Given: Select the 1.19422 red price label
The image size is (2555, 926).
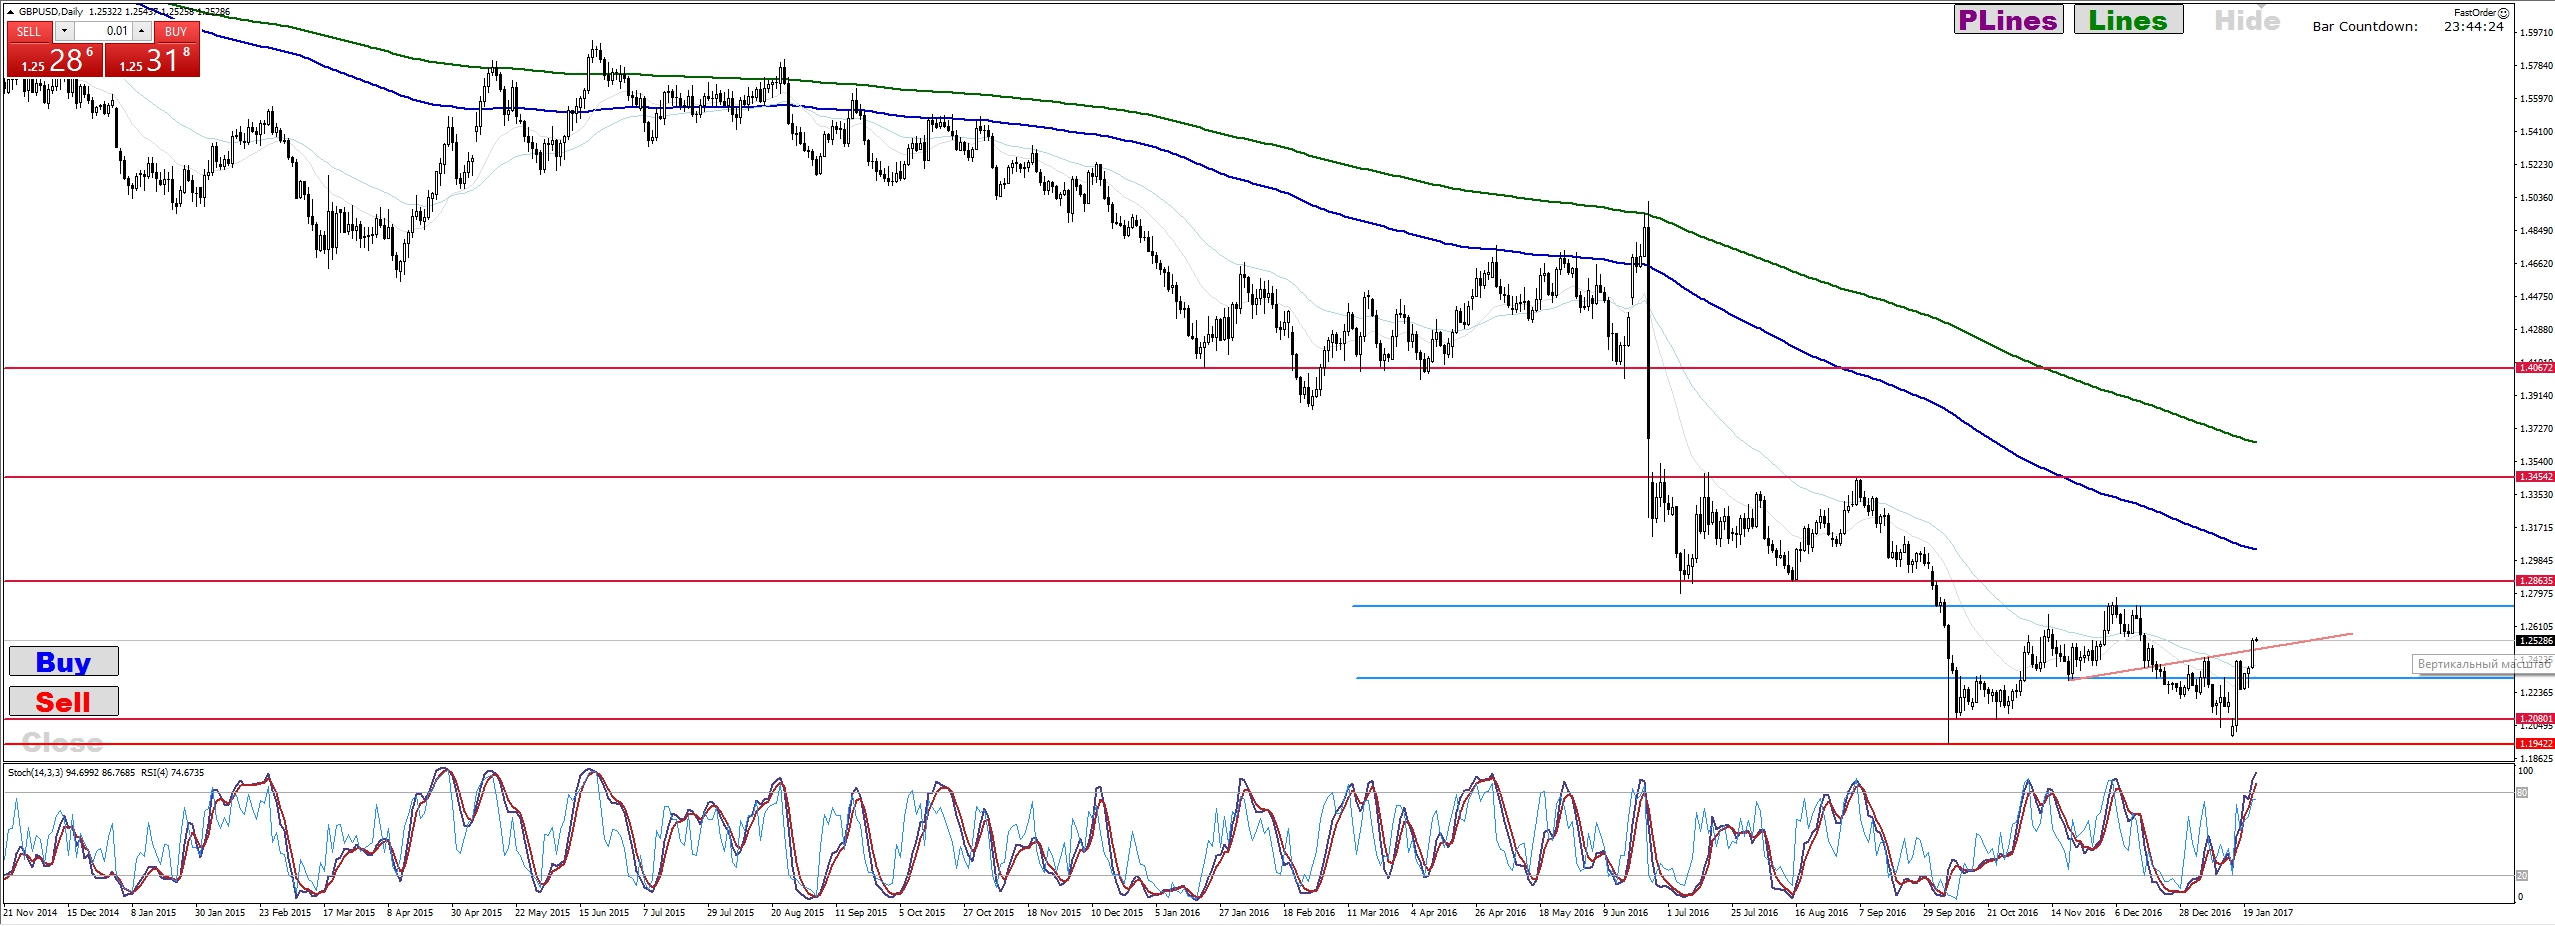Looking at the screenshot, I should pos(2535,744).
